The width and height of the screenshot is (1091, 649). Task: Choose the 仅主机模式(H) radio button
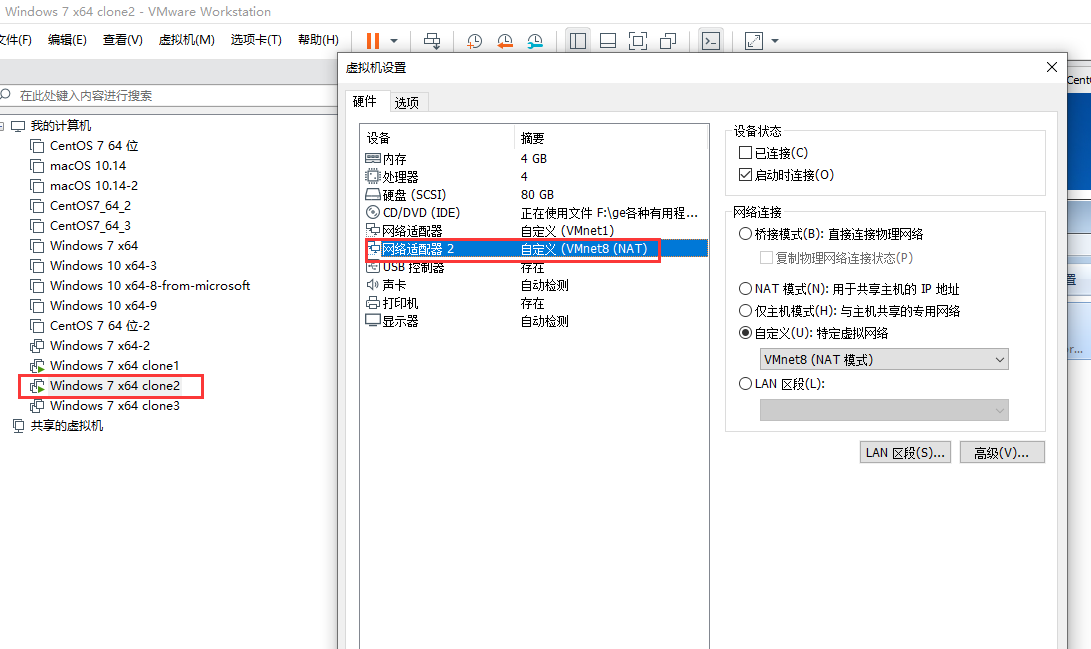[x=745, y=310]
